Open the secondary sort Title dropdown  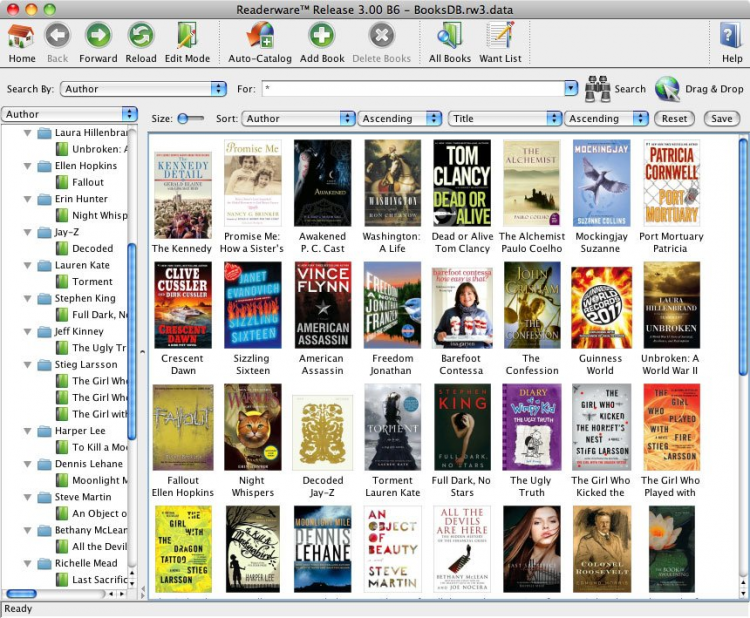pos(505,119)
